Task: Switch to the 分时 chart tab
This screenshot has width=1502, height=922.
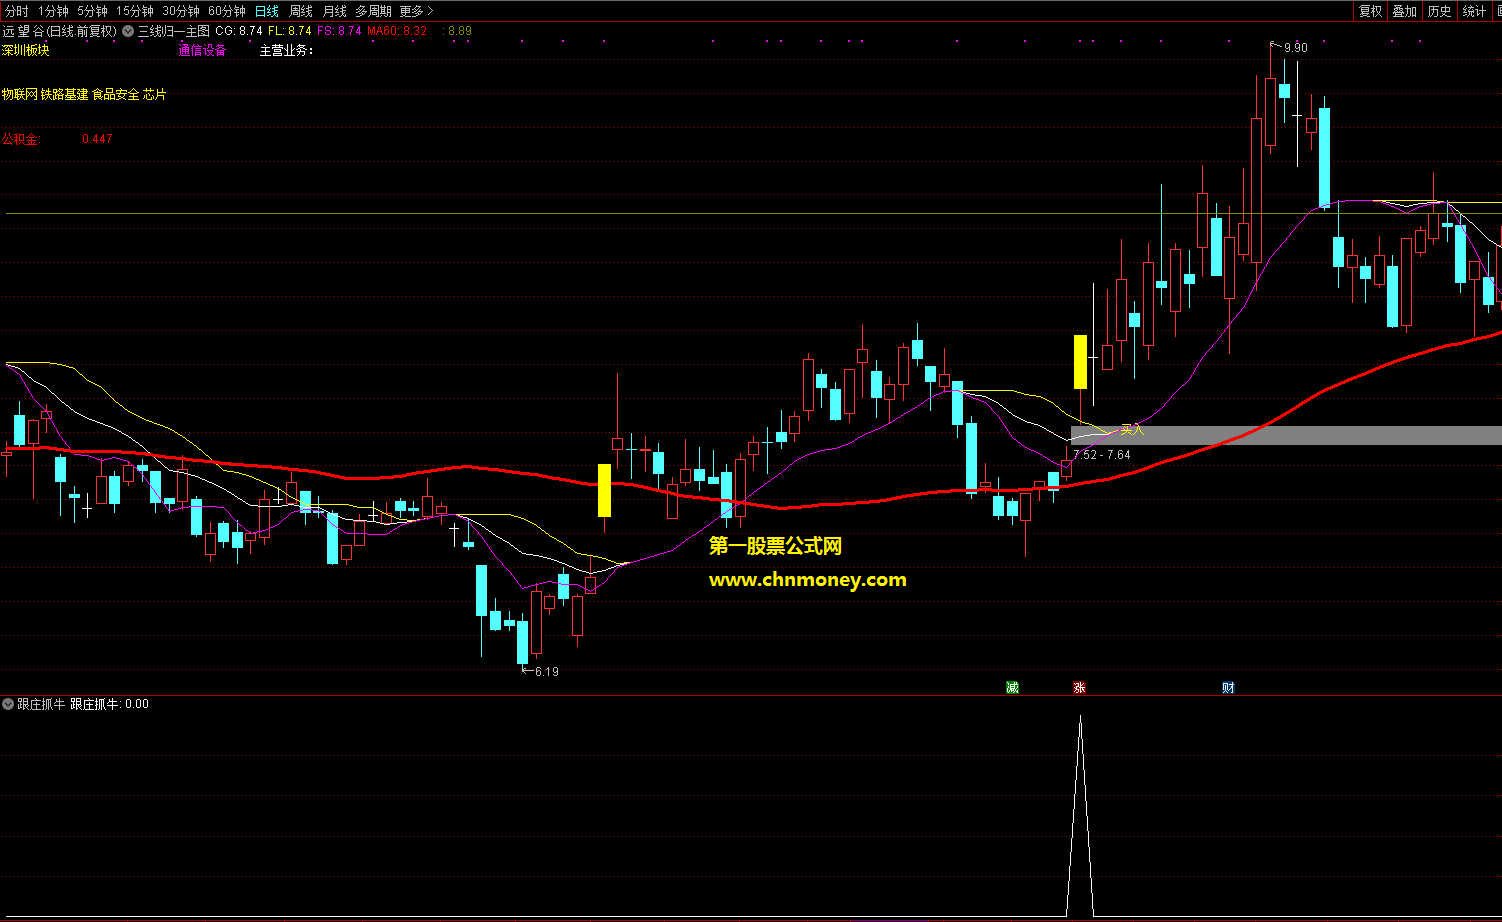Action: [17, 11]
